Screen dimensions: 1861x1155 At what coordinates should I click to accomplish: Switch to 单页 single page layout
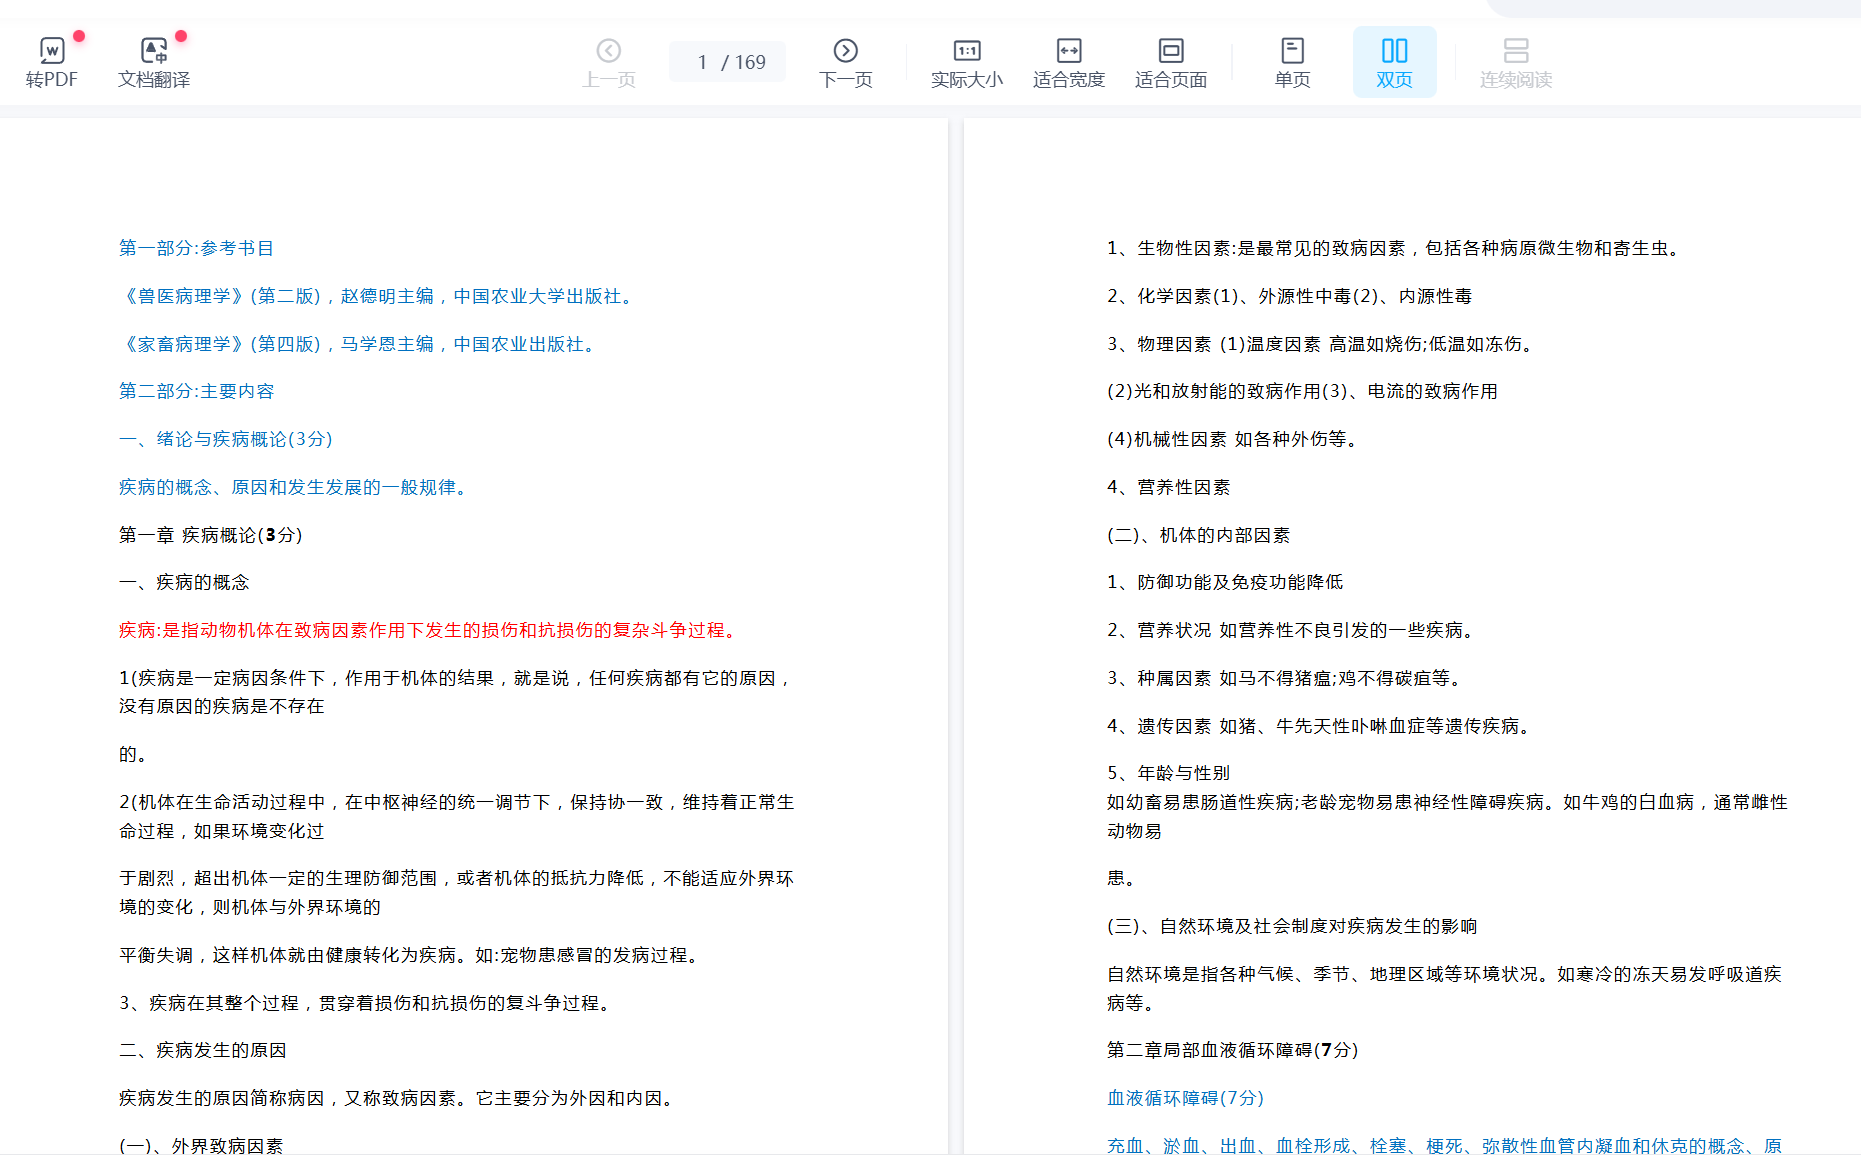[1292, 62]
